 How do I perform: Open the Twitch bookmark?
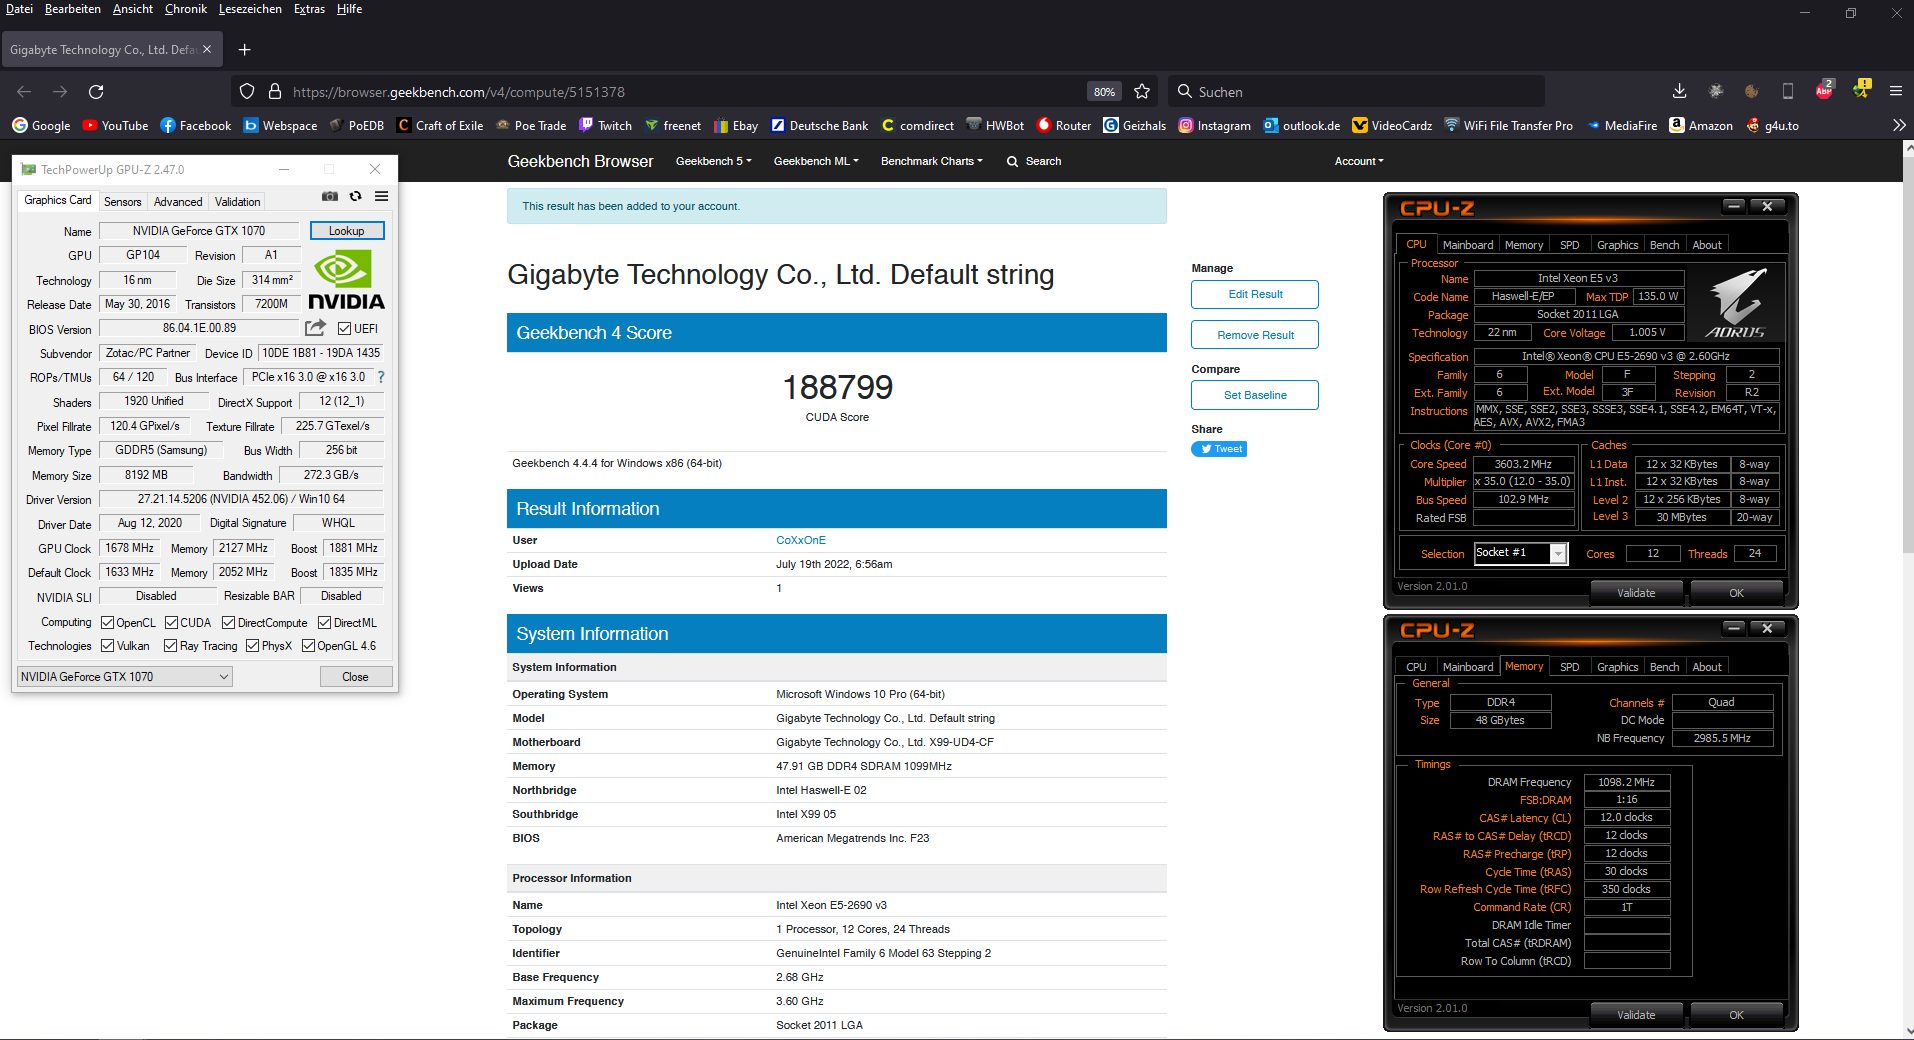[605, 125]
